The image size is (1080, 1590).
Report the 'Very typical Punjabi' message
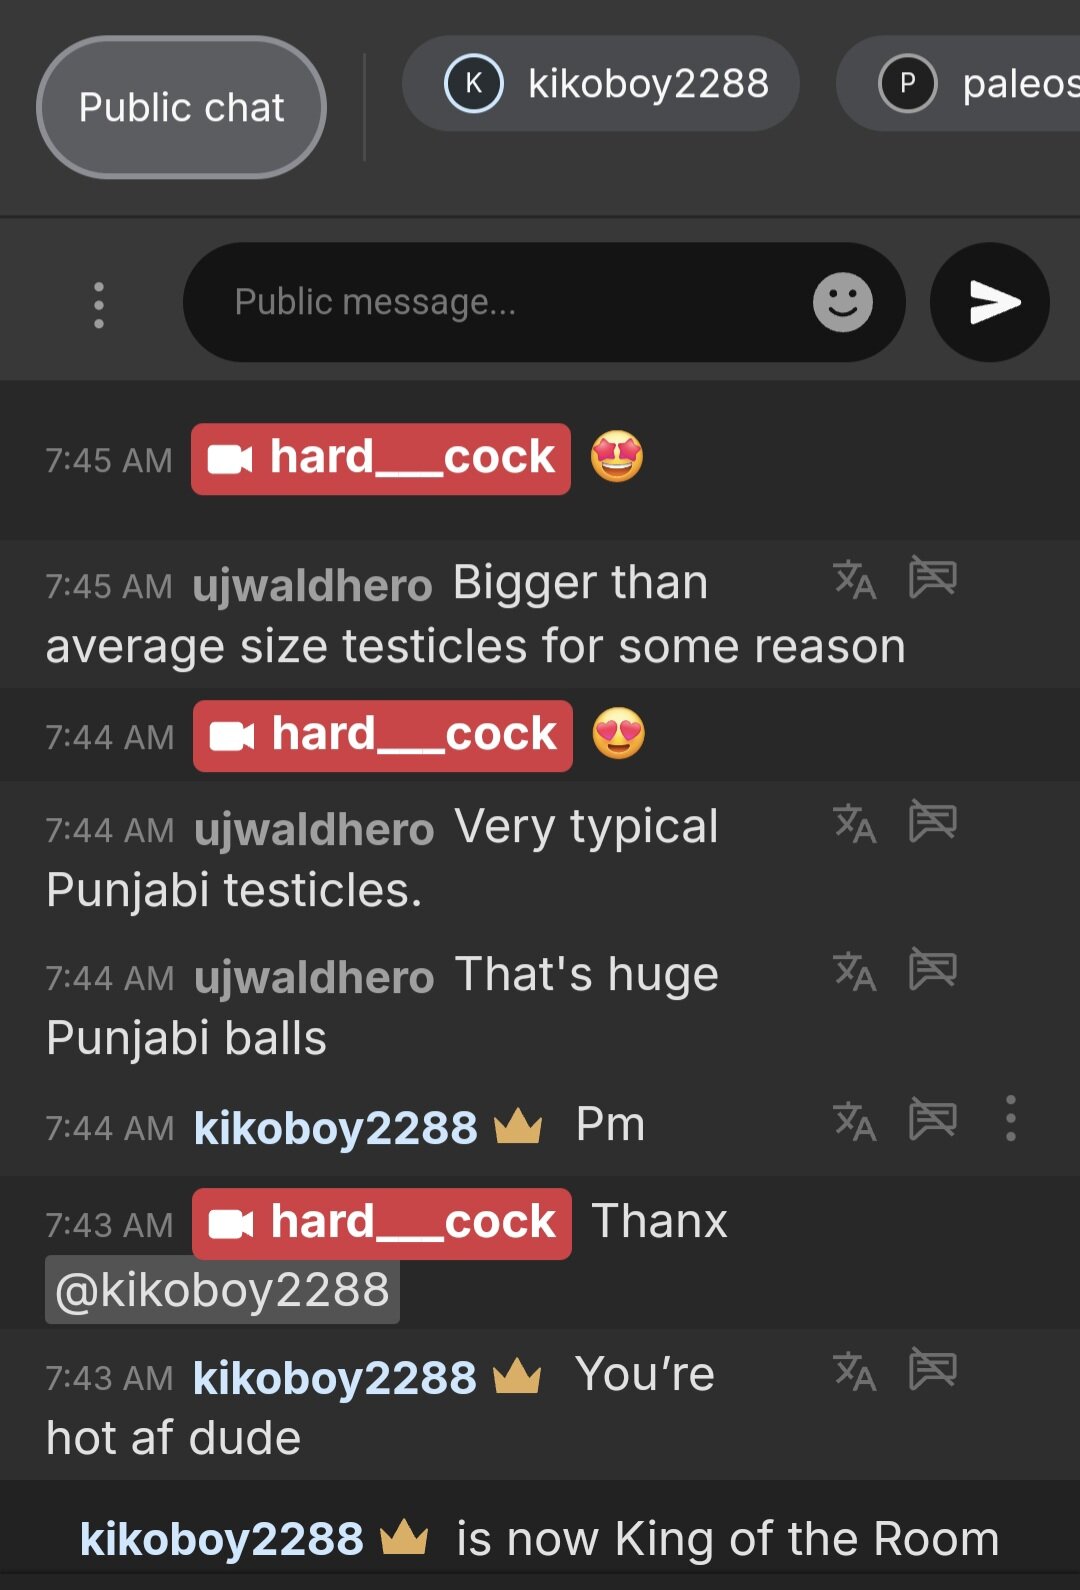tap(933, 822)
